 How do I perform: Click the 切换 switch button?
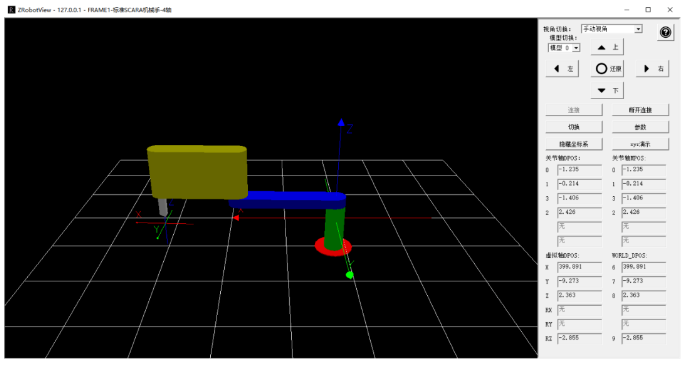(x=574, y=127)
